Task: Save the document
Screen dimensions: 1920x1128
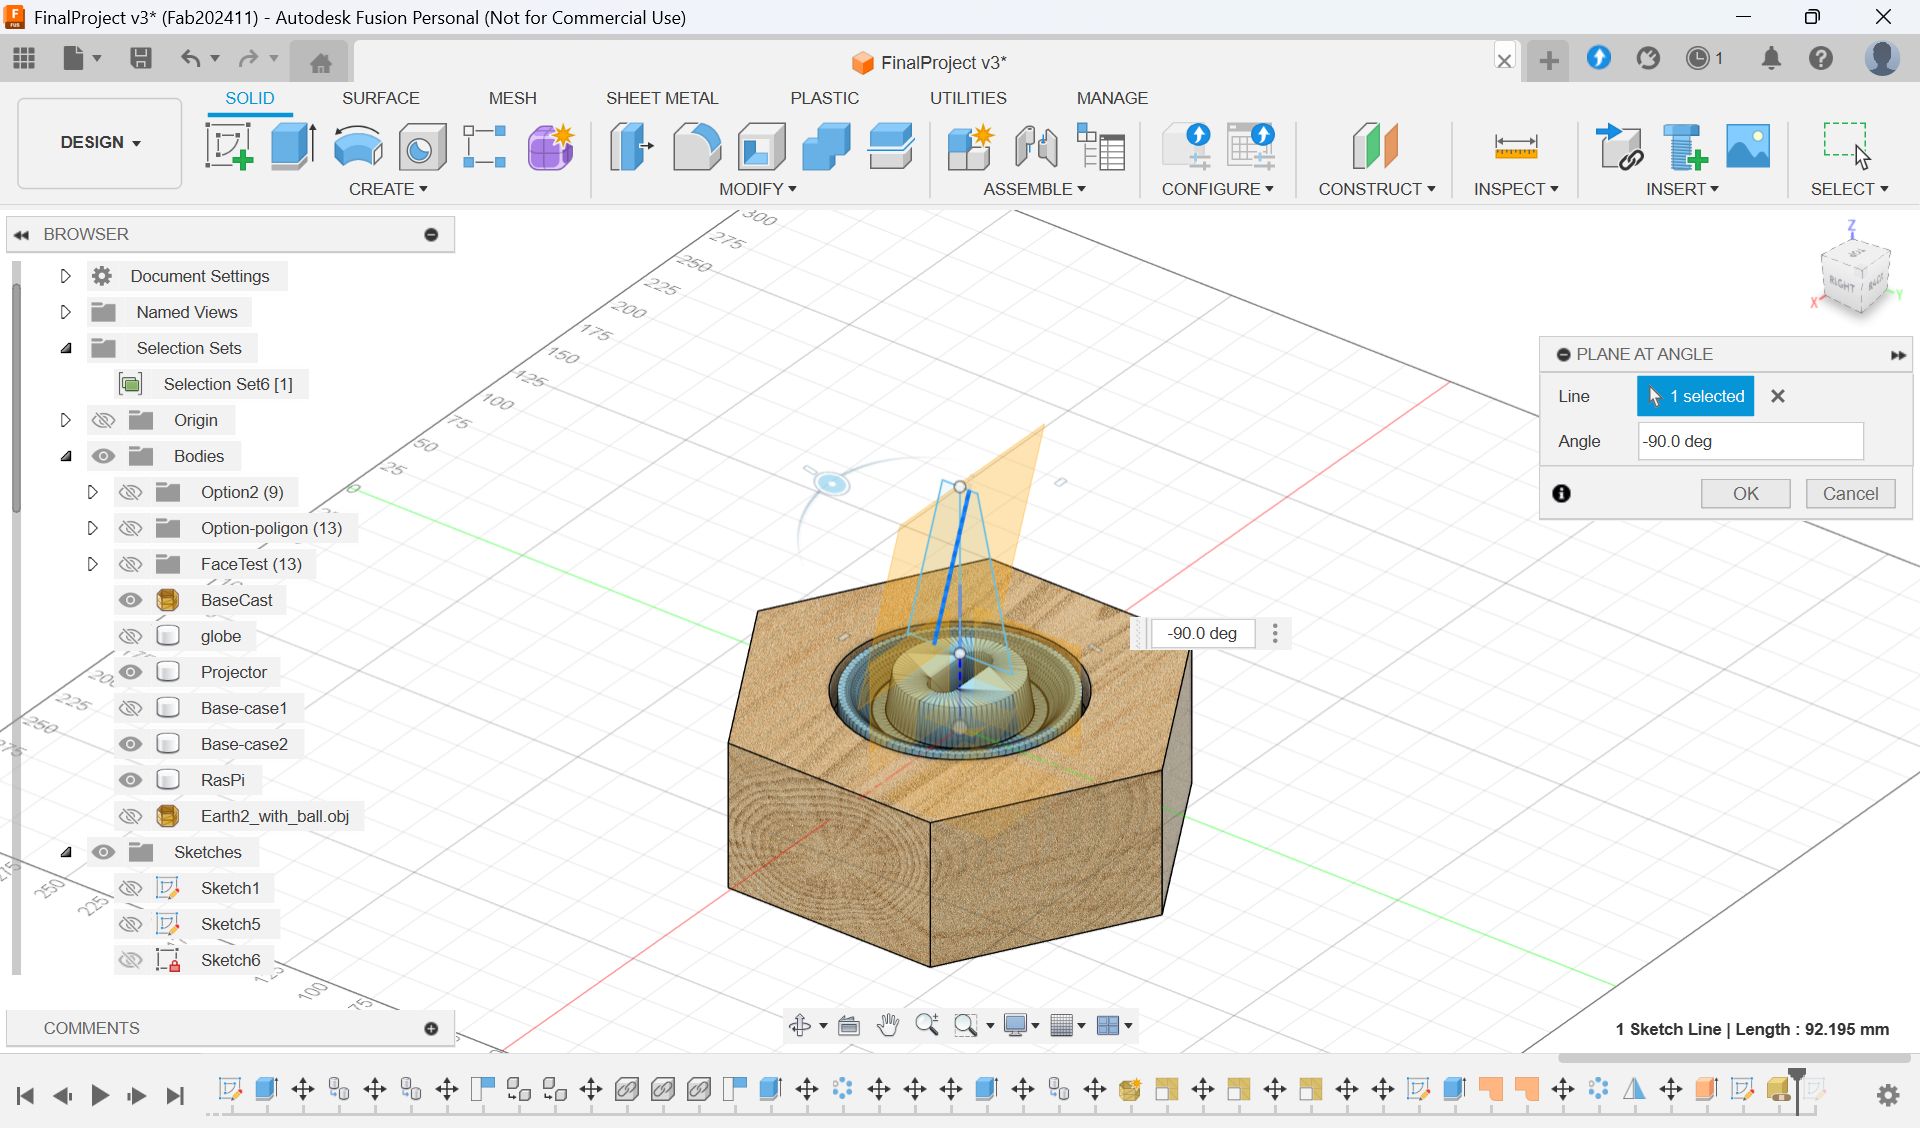Action: click(x=141, y=58)
